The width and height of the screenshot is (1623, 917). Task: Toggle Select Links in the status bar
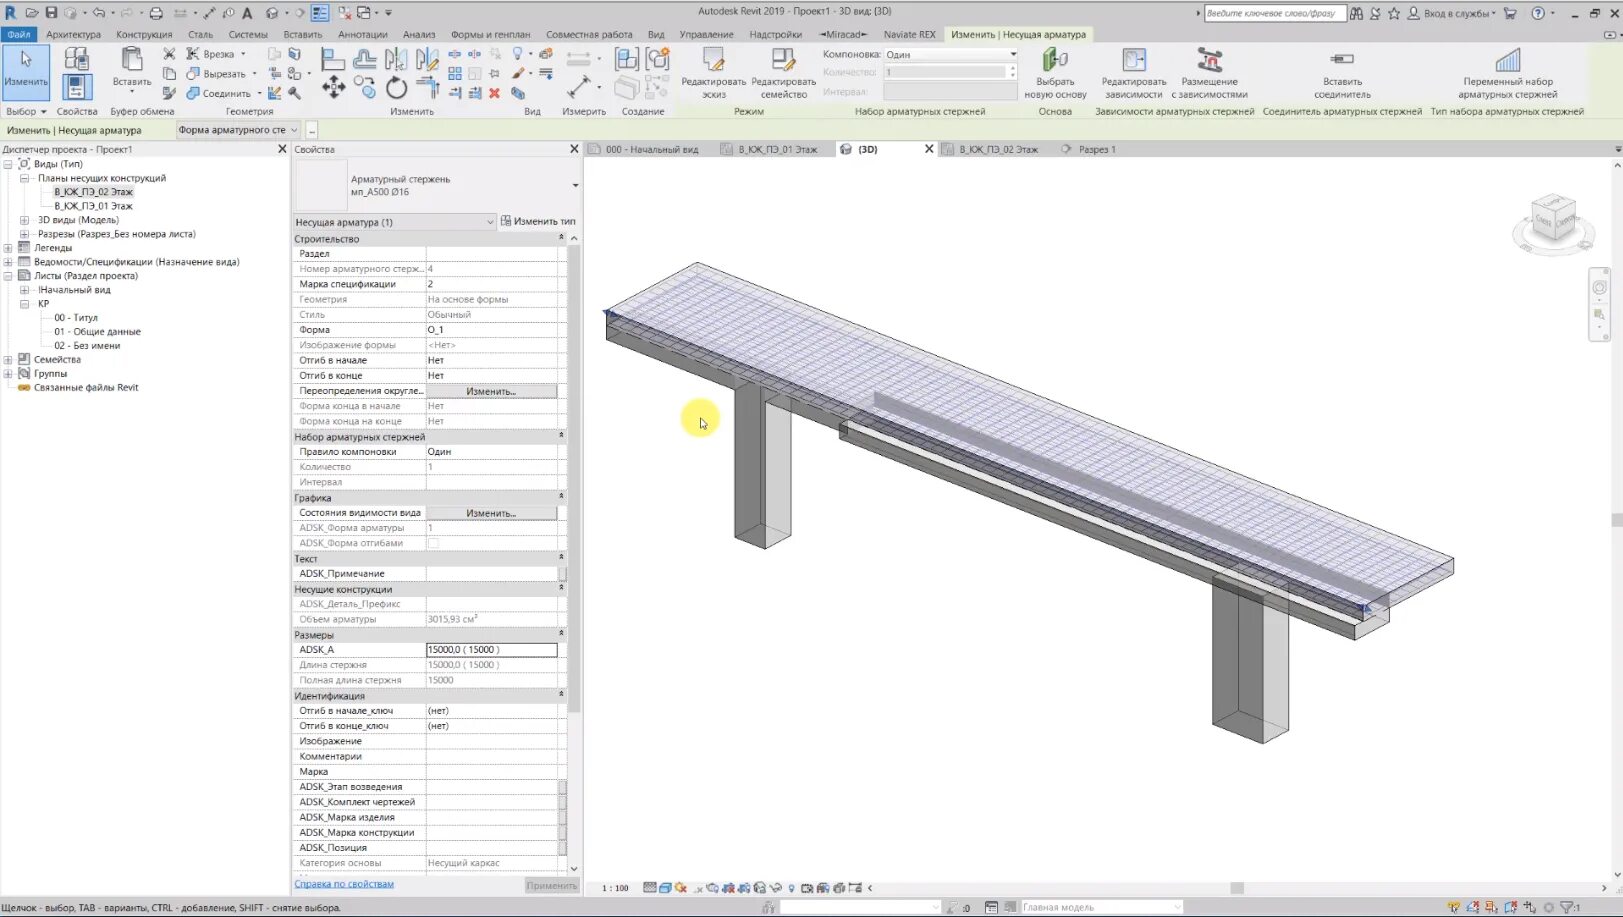point(1453,908)
